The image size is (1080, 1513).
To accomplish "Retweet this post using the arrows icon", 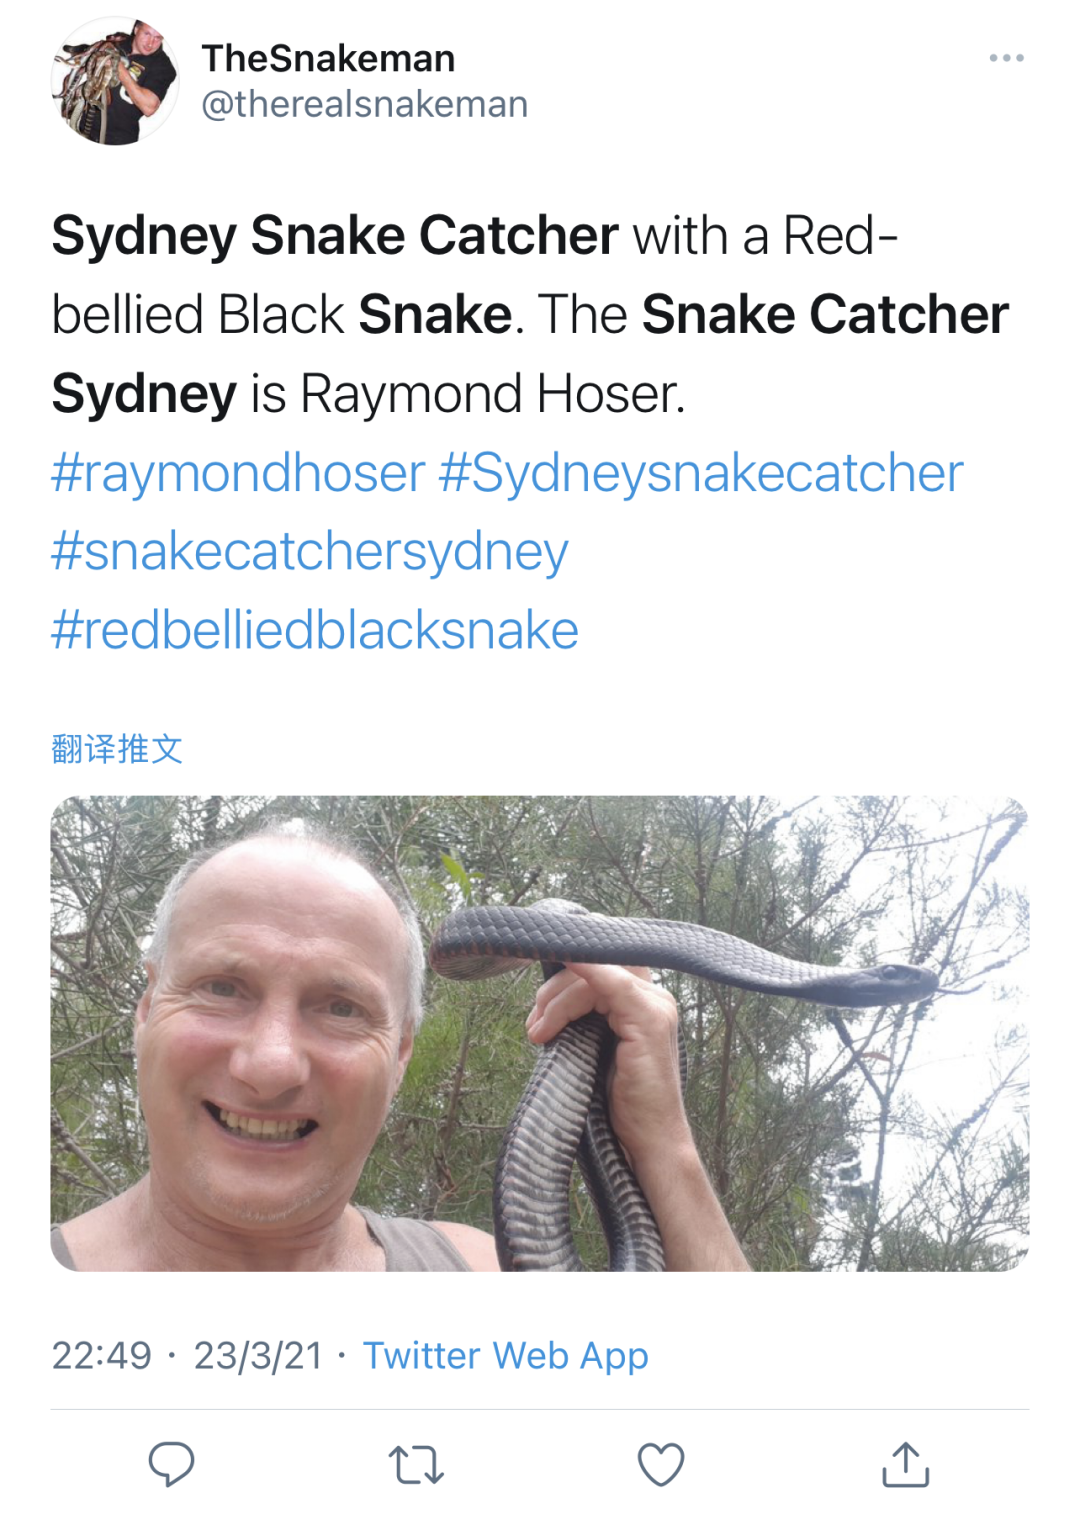I will (416, 1465).
